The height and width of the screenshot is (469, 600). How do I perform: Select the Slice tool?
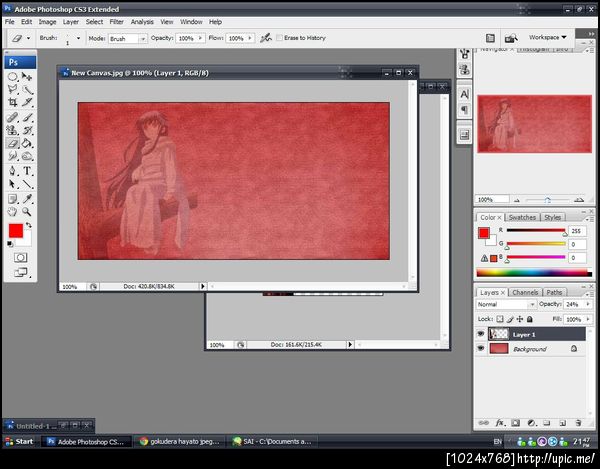point(27,102)
